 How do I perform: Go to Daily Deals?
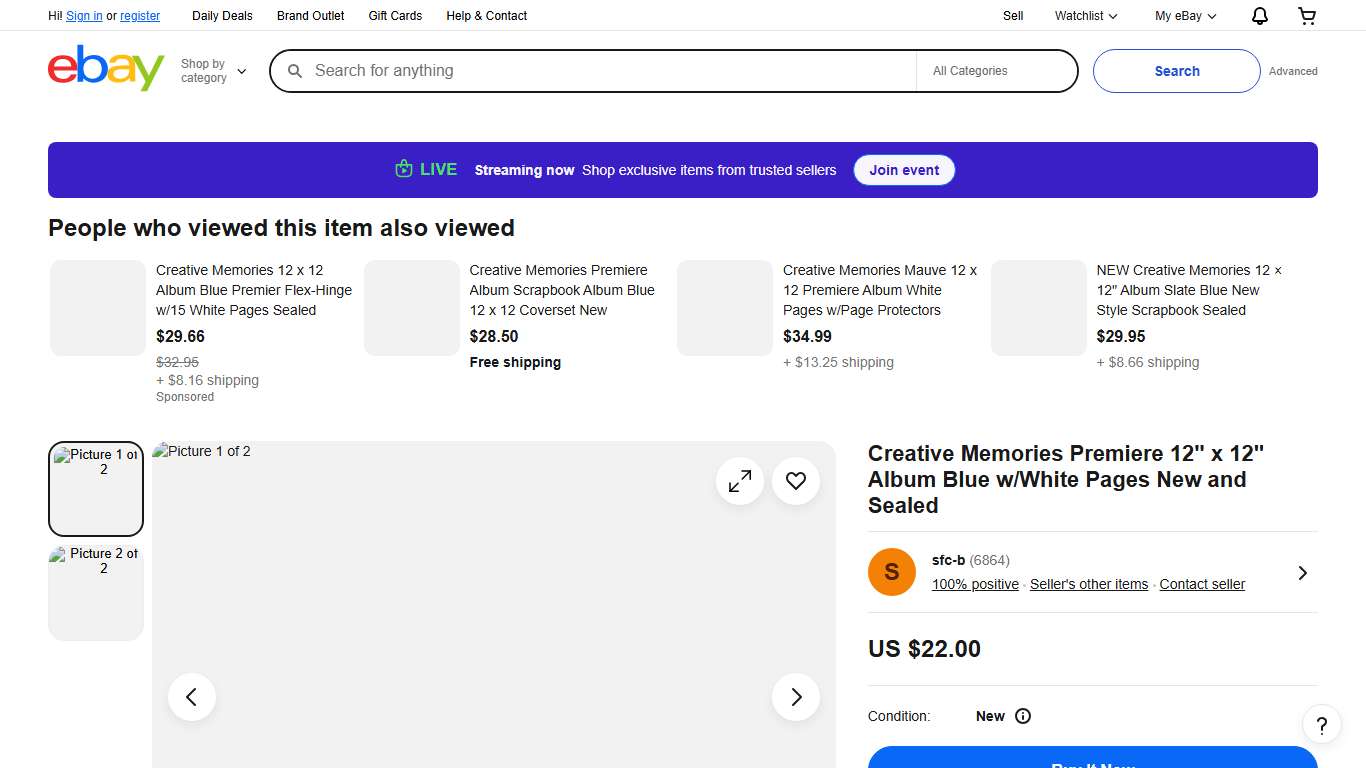tap(222, 16)
